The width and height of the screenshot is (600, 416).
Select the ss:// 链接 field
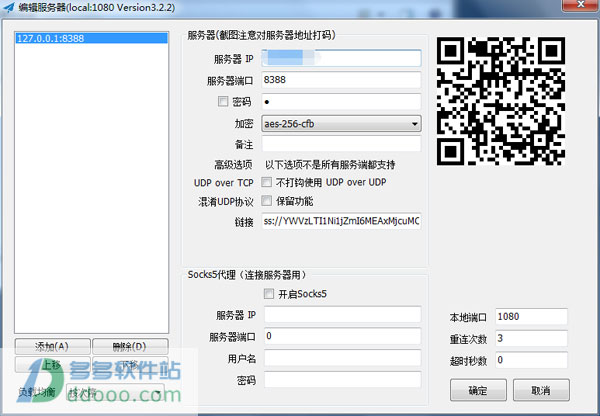pos(340,221)
